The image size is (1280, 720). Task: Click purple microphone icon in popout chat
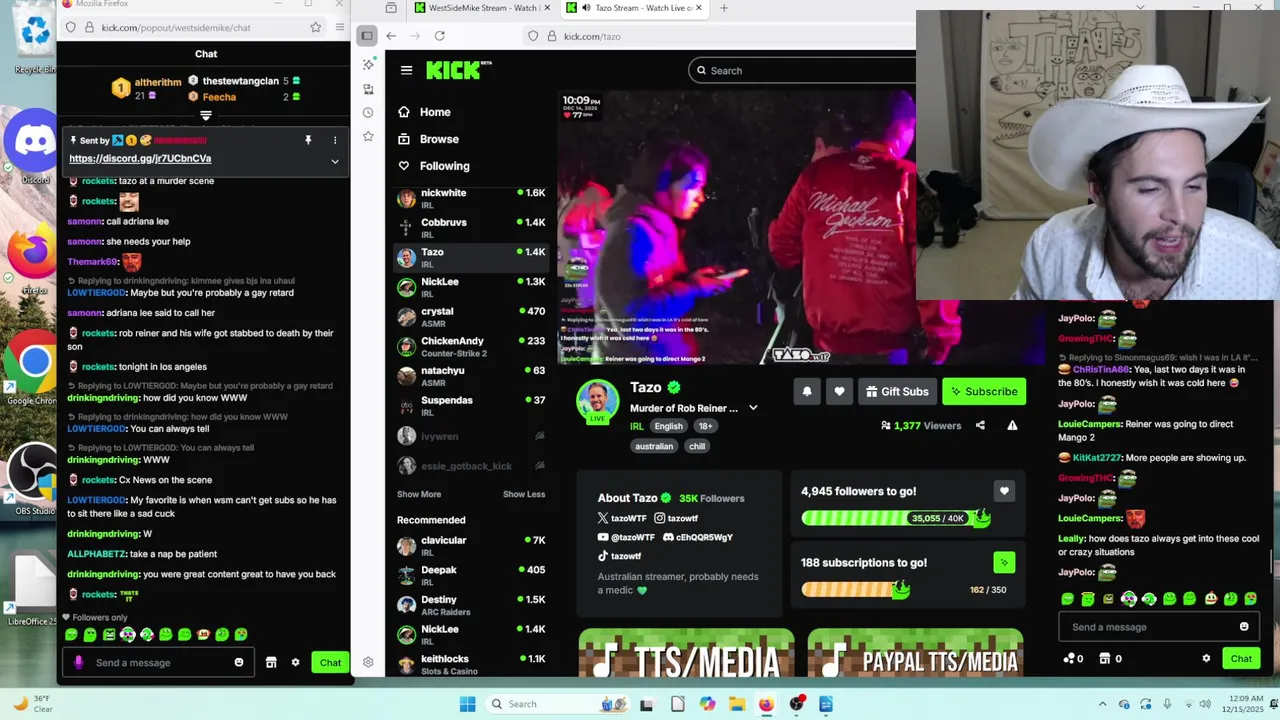pyautogui.click(x=79, y=662)
